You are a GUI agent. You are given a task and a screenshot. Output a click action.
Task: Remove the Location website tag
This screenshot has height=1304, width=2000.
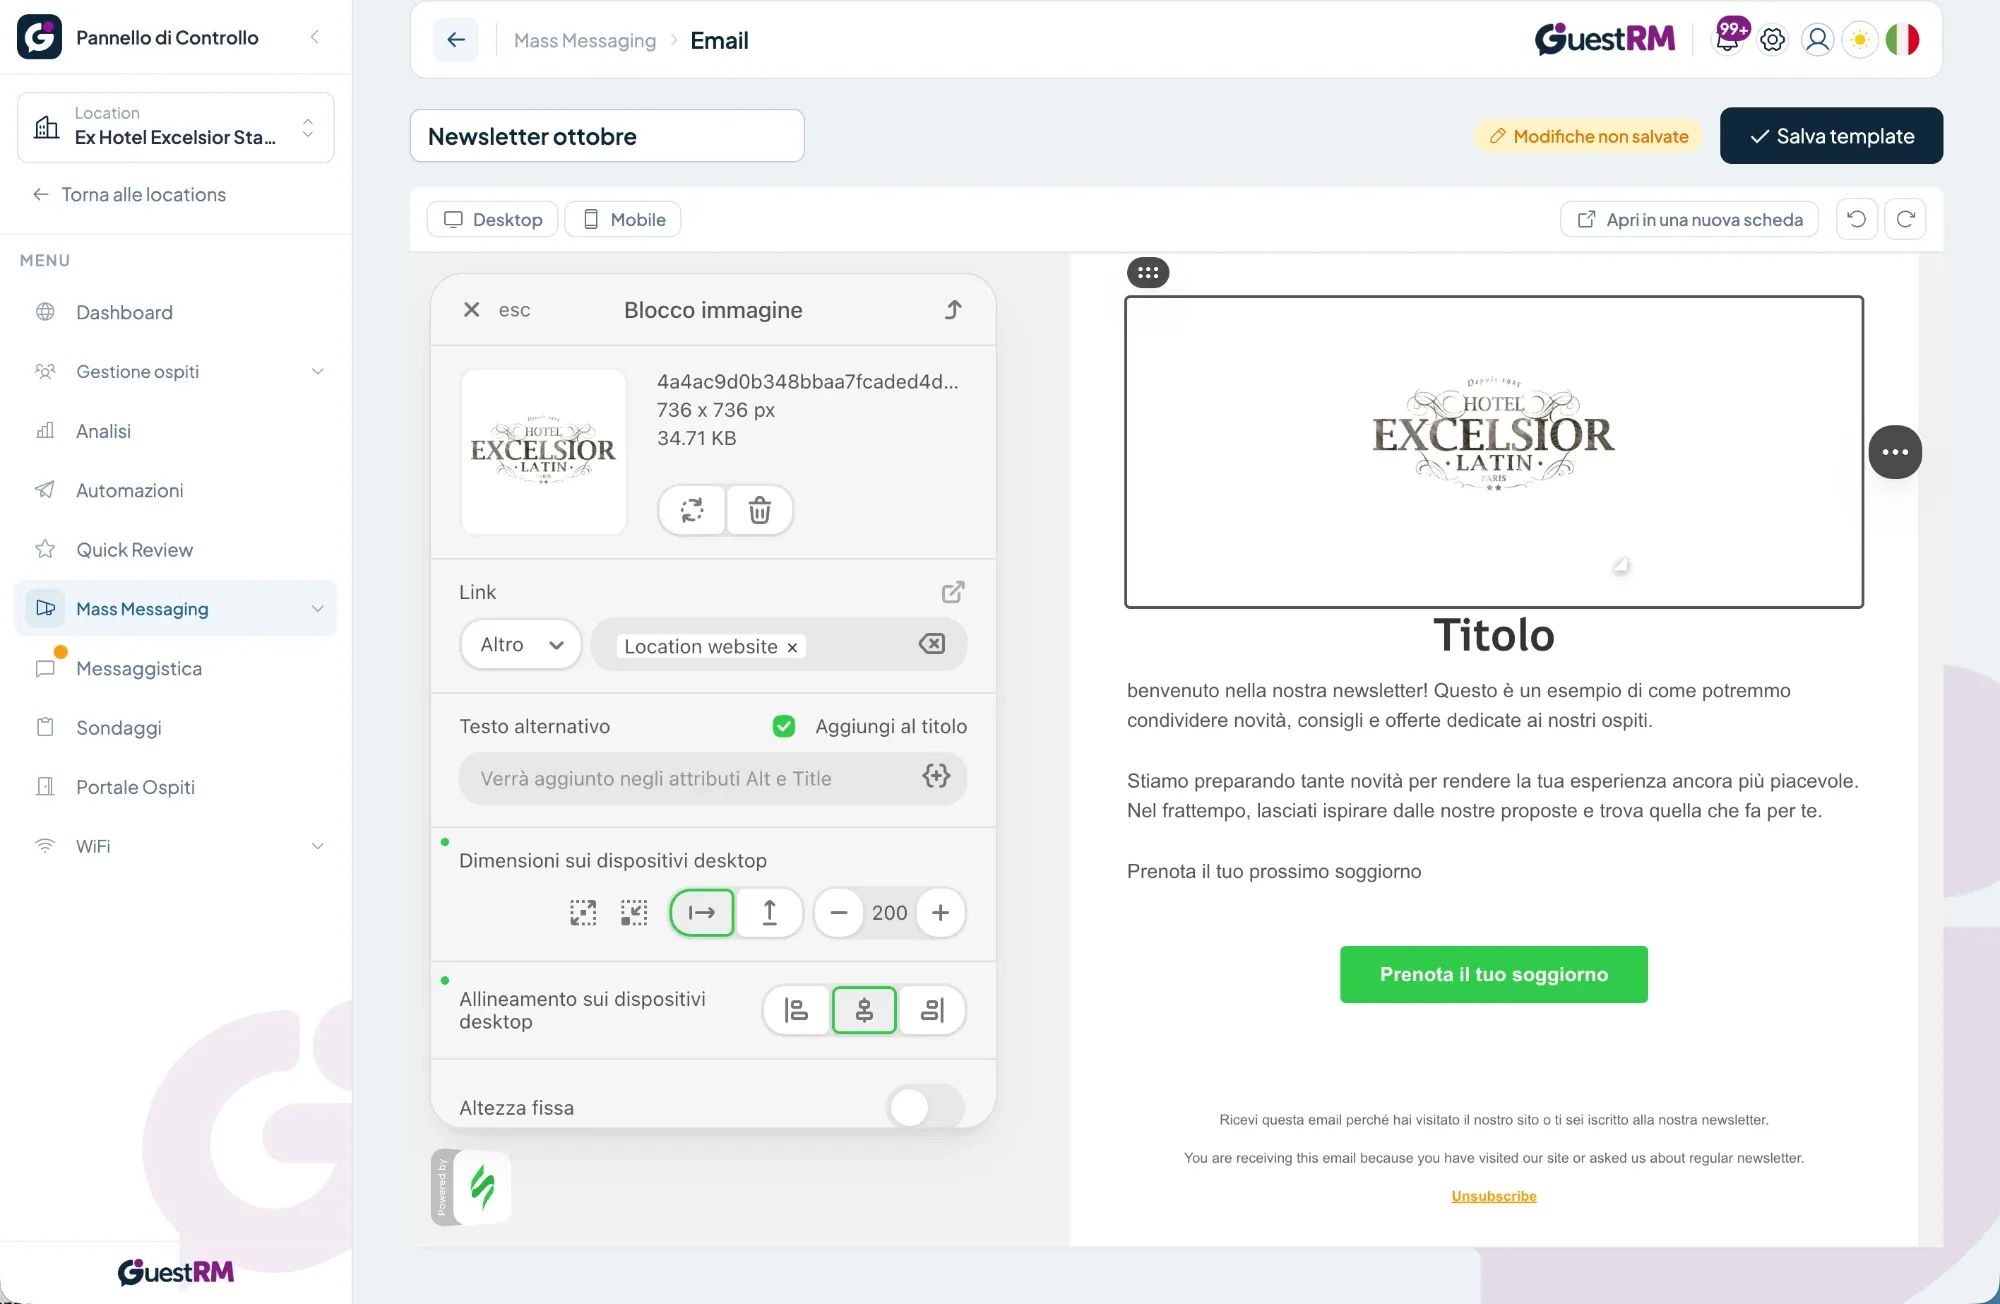click(792, 648)
